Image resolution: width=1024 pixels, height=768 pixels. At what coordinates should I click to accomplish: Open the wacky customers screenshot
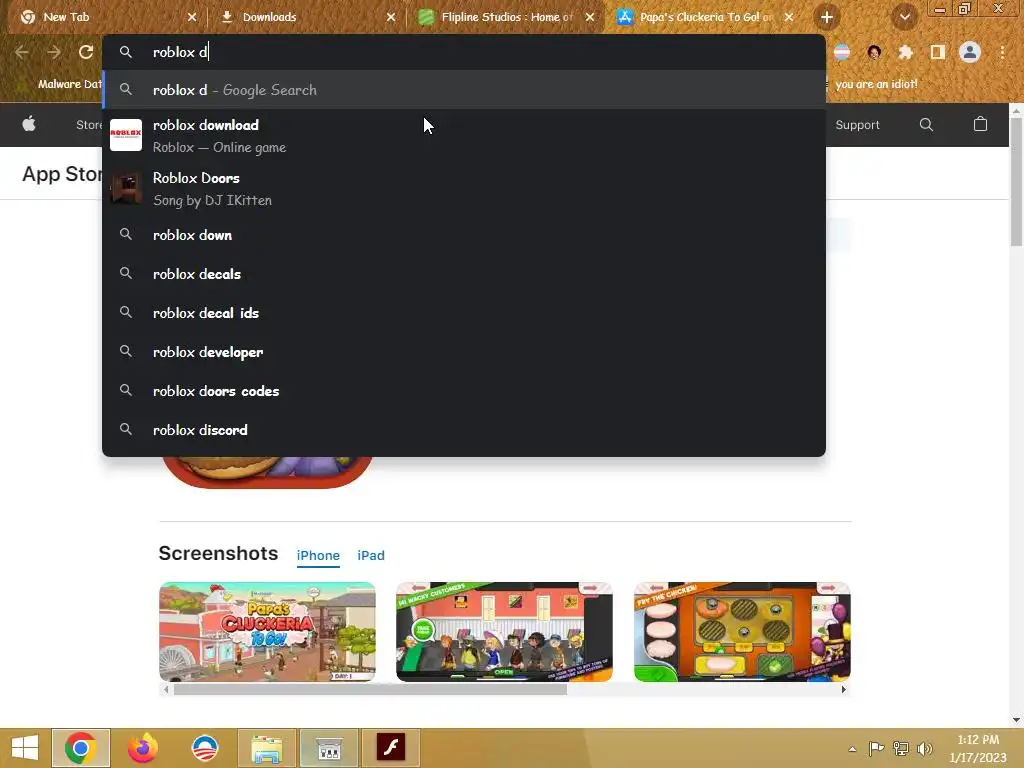pos(504,632)
